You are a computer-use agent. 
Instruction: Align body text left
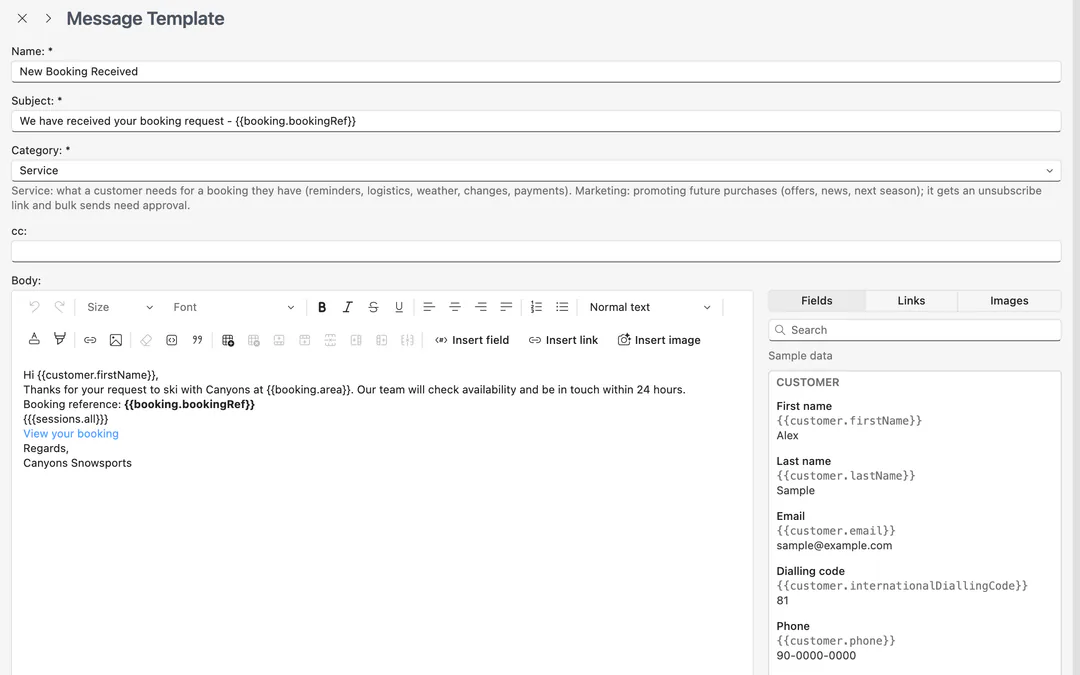428,307
